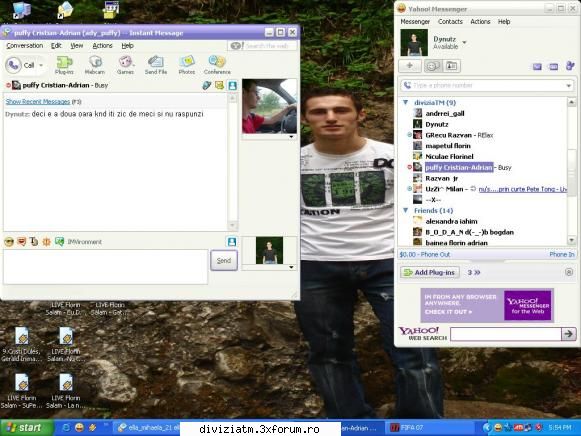Open the Contacts menu
The width and height of the screenshot is (581, 436).
(x=450, y=21)
